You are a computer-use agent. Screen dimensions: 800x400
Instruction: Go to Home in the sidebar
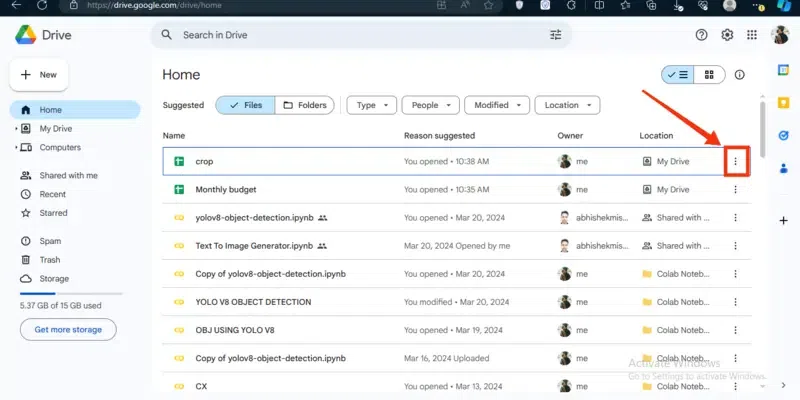tap(74, 110)
